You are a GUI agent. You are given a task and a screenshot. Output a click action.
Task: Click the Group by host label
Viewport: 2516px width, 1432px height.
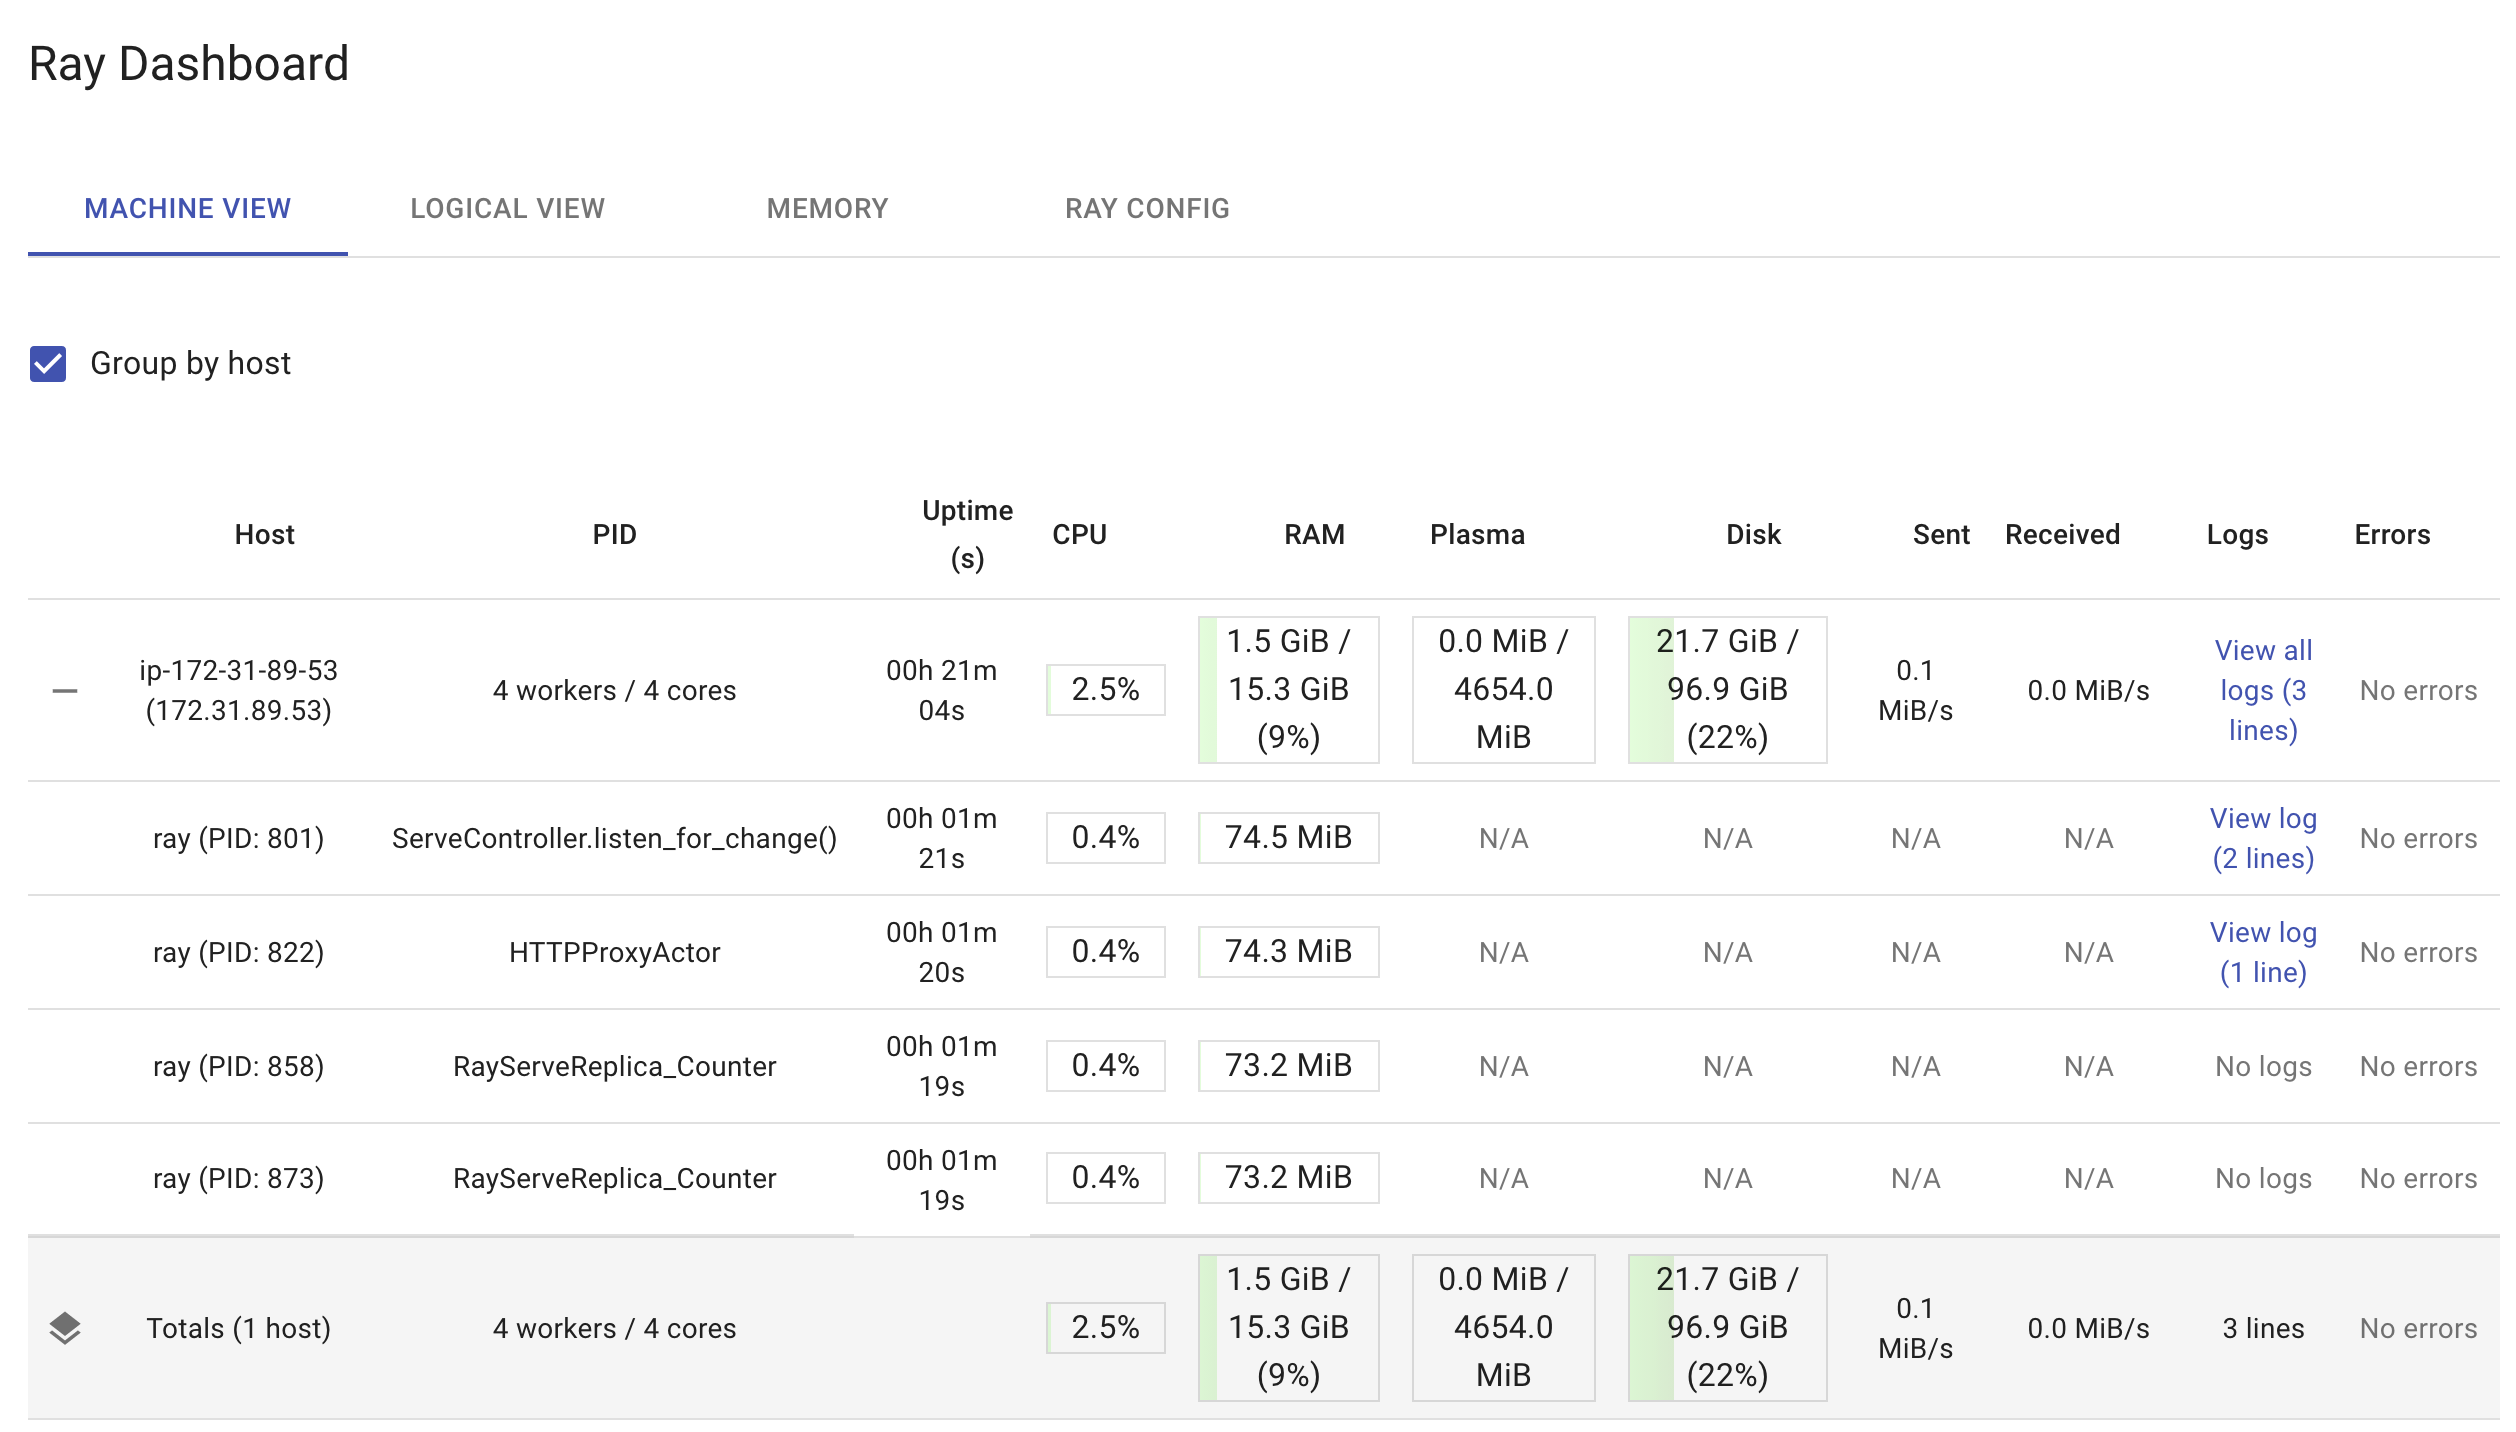point(190,364)
